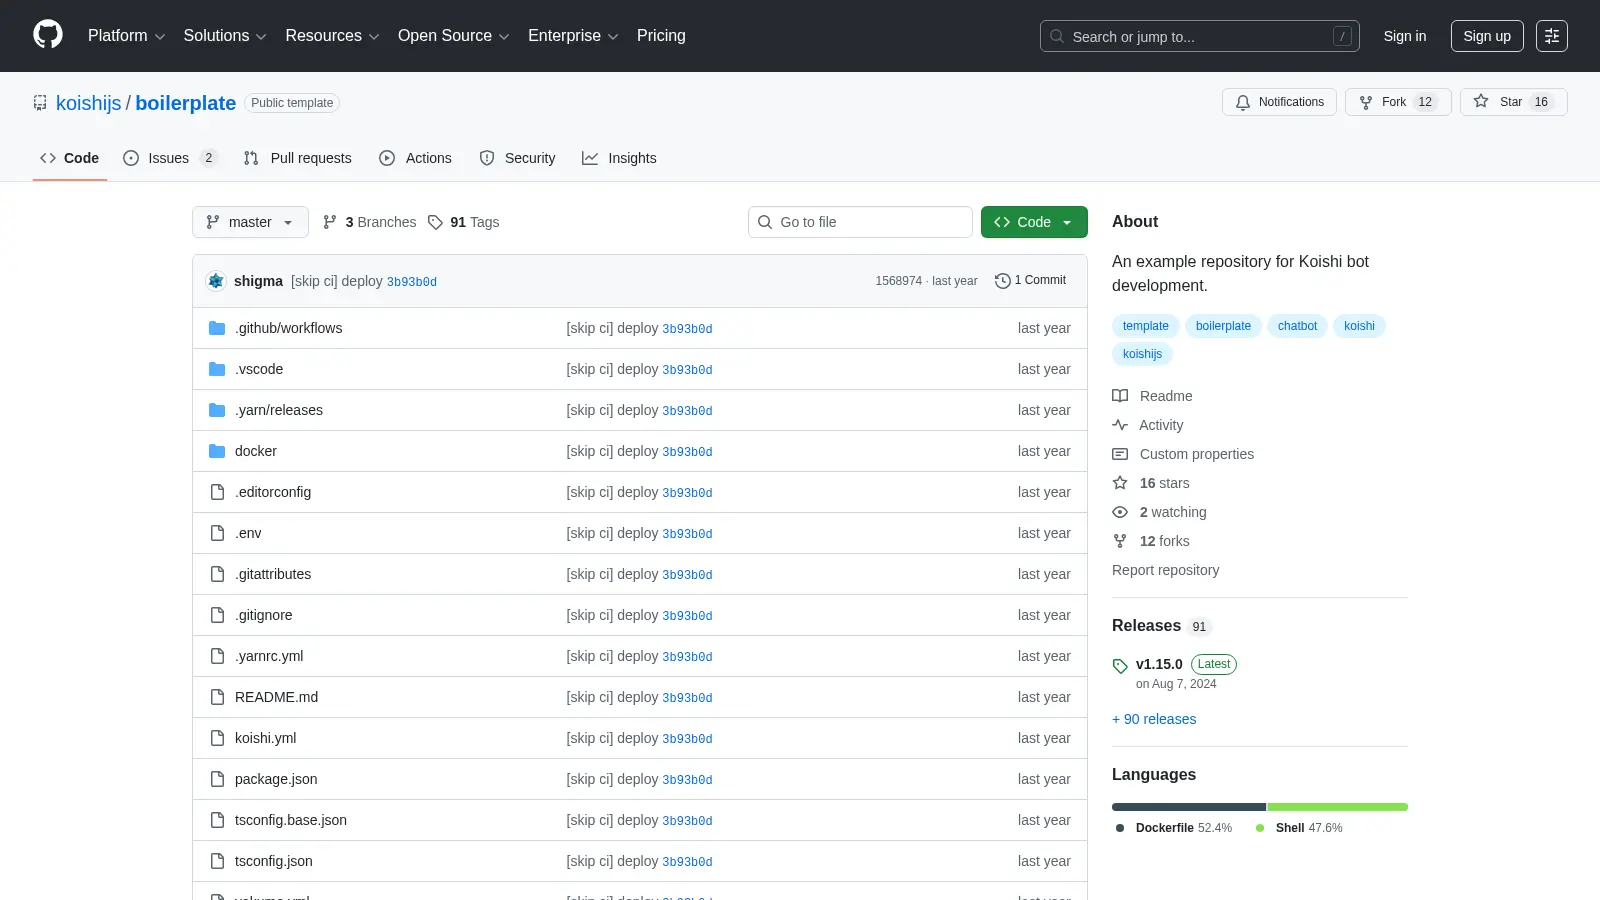Screen dimensions: 1600x900
Task: Expand the Resources menu
Action: pyautogui.click(x=332, y=35)
